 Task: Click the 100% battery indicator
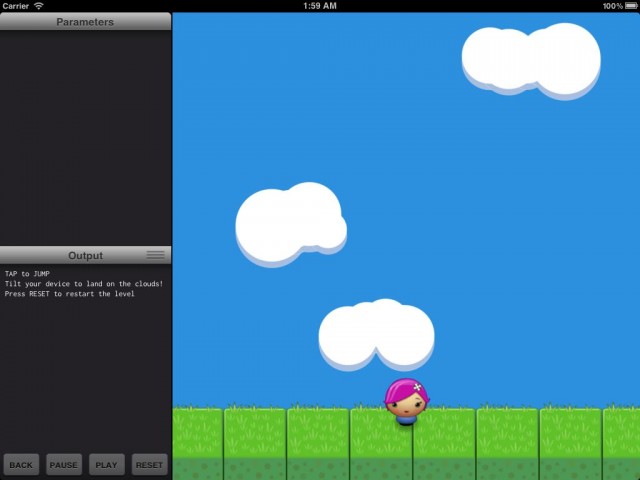620,6
